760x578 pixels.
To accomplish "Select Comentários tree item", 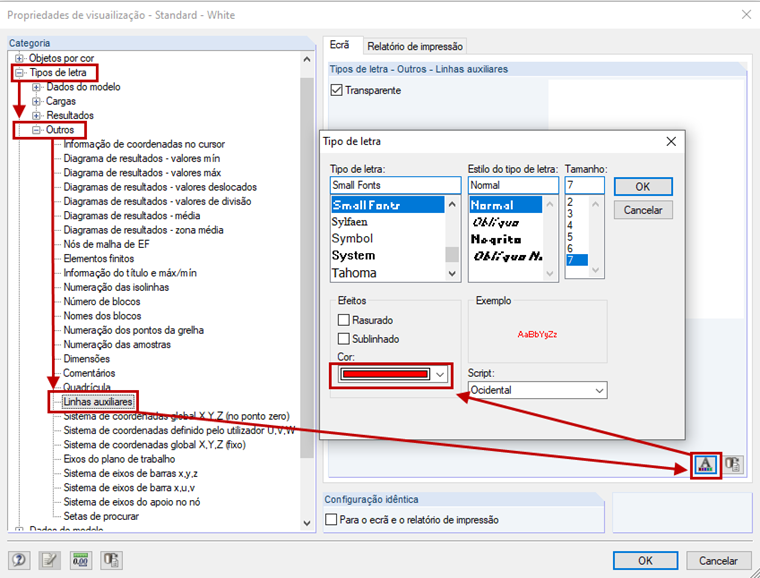I will coord(89,373).
